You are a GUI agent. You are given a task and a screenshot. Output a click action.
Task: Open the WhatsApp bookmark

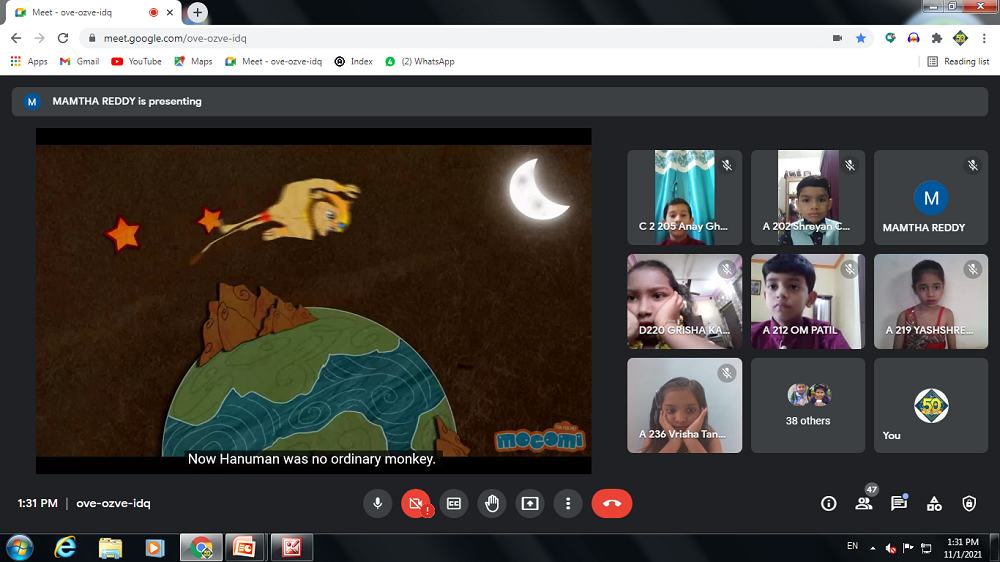pyautogui.click(x=420, y=61)
